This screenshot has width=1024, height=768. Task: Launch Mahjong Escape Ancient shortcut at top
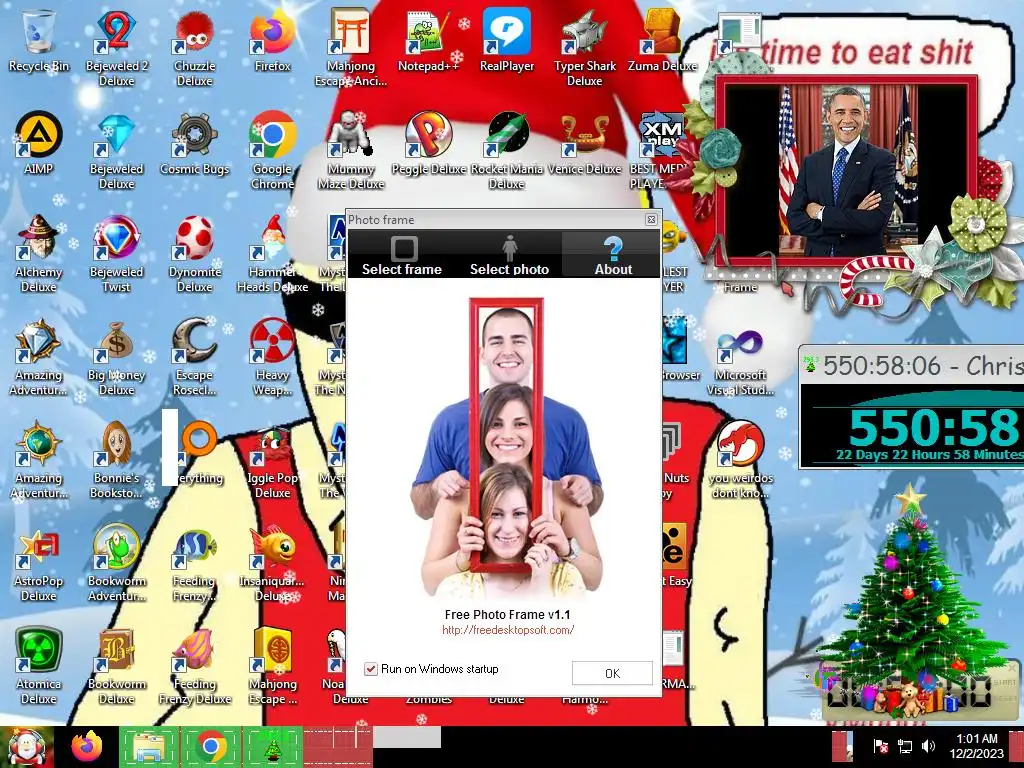coord(351,47)
